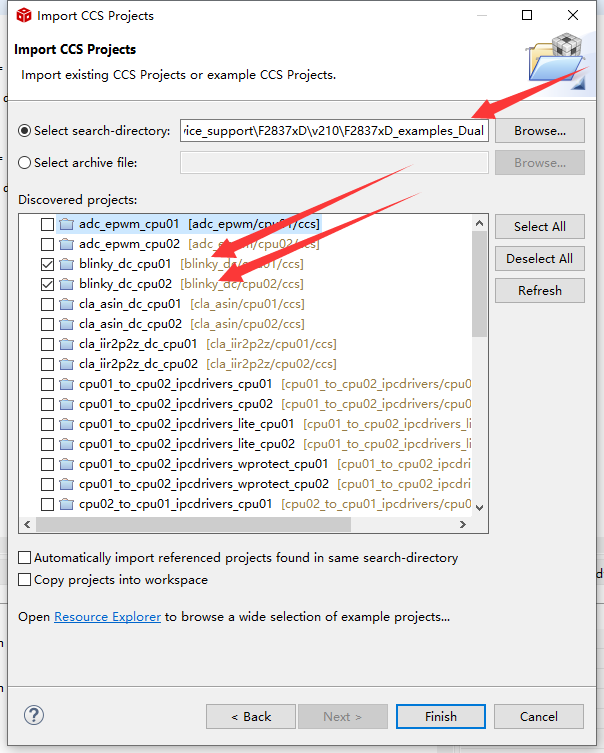Click folder icon of cpu01_to_cpu02_ipcdrivers_wprotect_cpu02
The width and height of the screenshot is (604, 753).
point(66,484)
